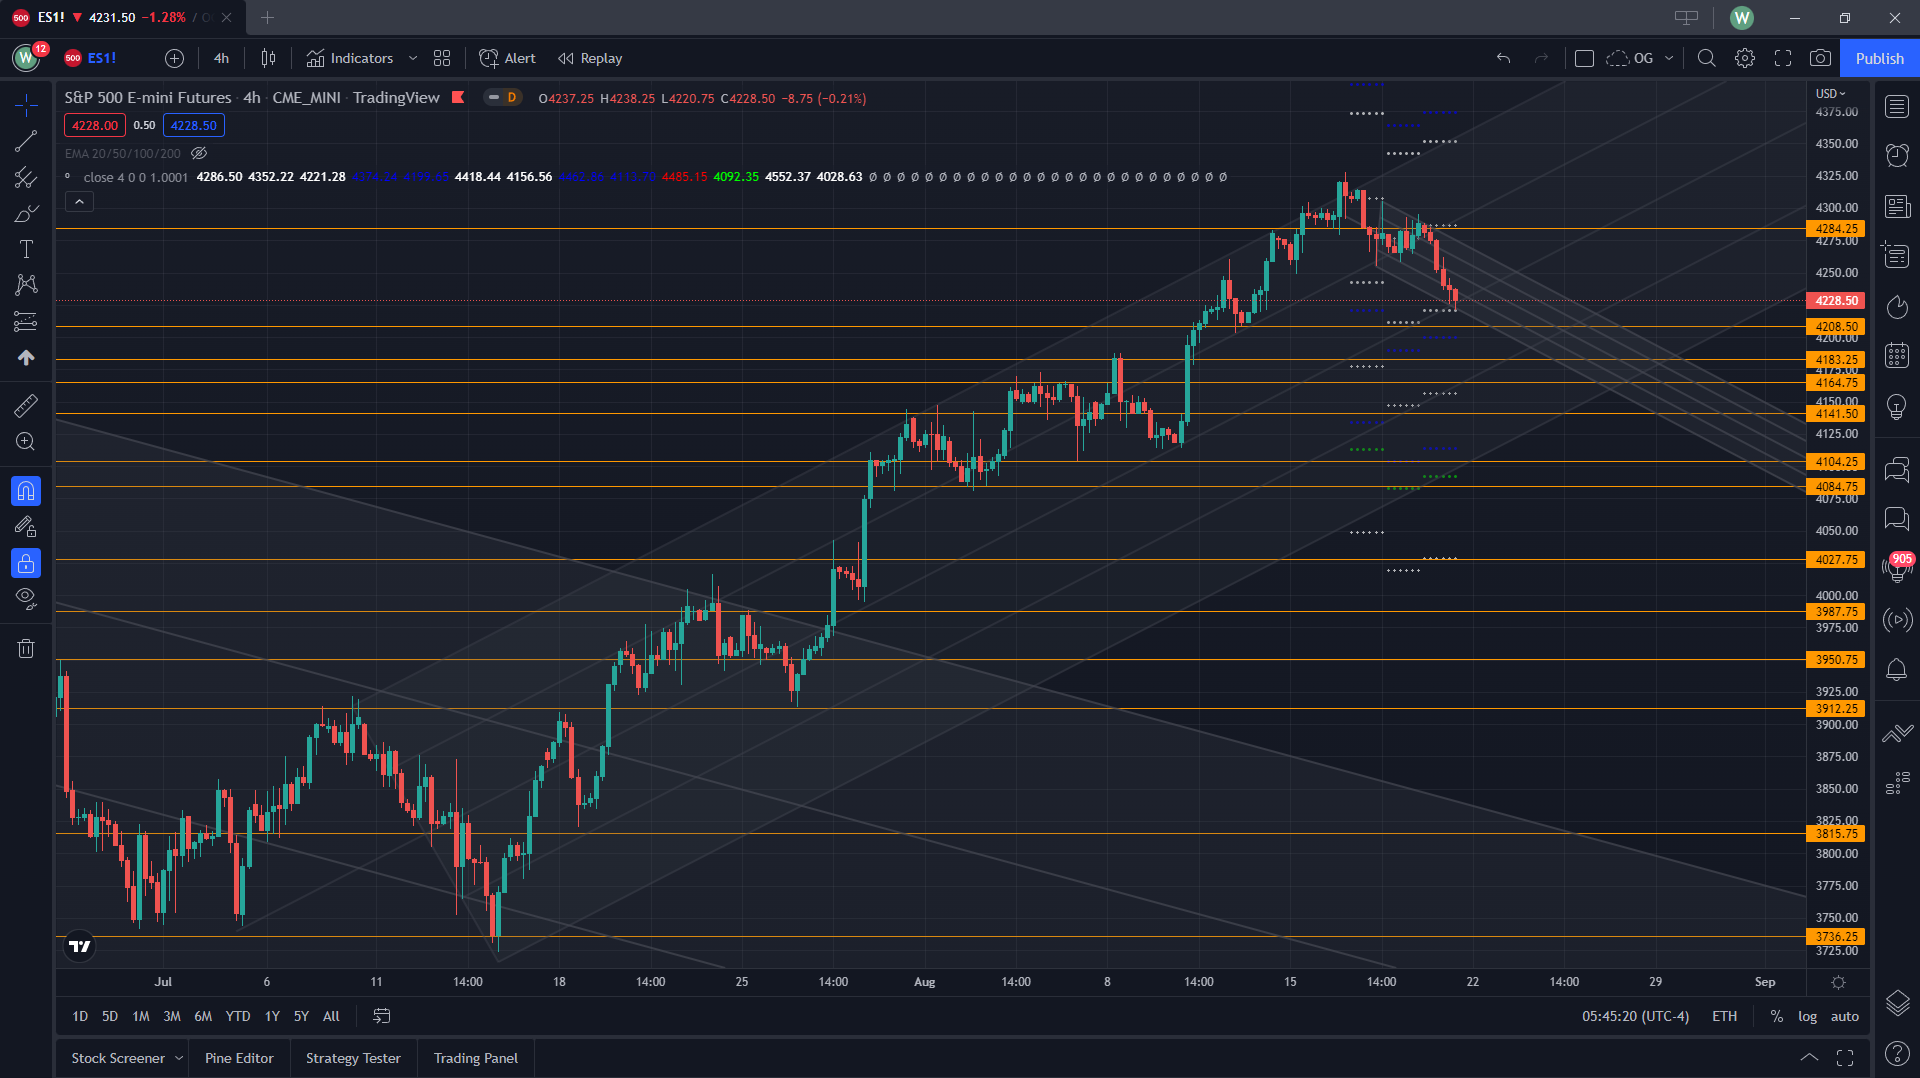
Task: Open the OG cloud layout menu
Action: pos(1640,58)
